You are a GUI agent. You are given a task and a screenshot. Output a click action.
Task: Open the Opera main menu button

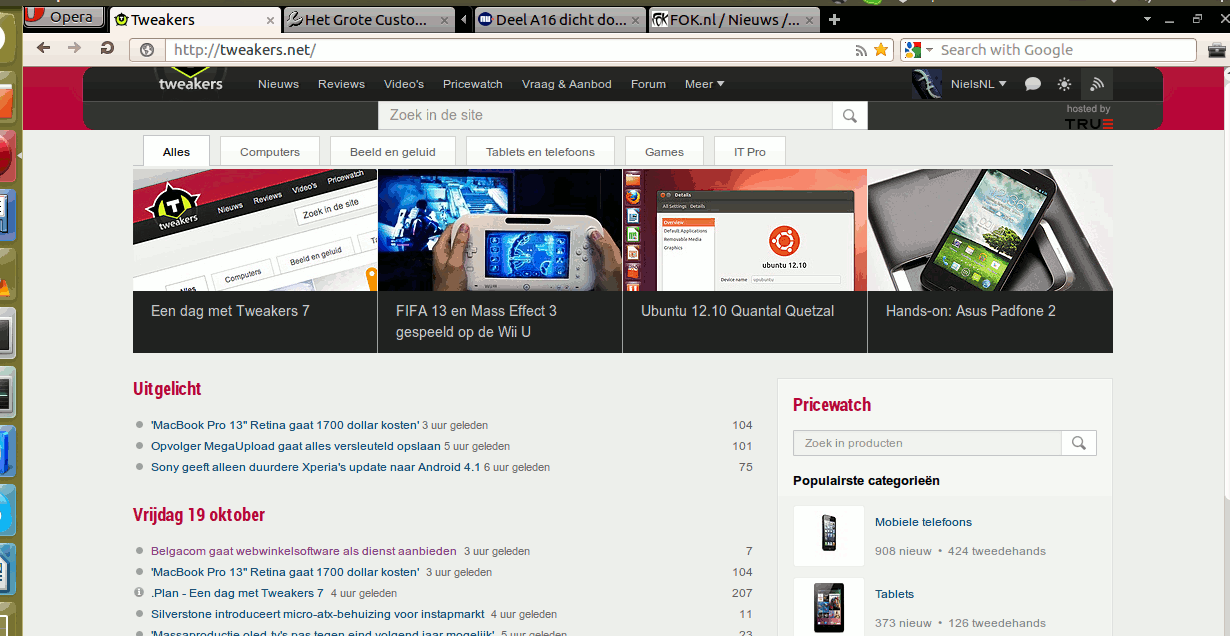point(62,17)
